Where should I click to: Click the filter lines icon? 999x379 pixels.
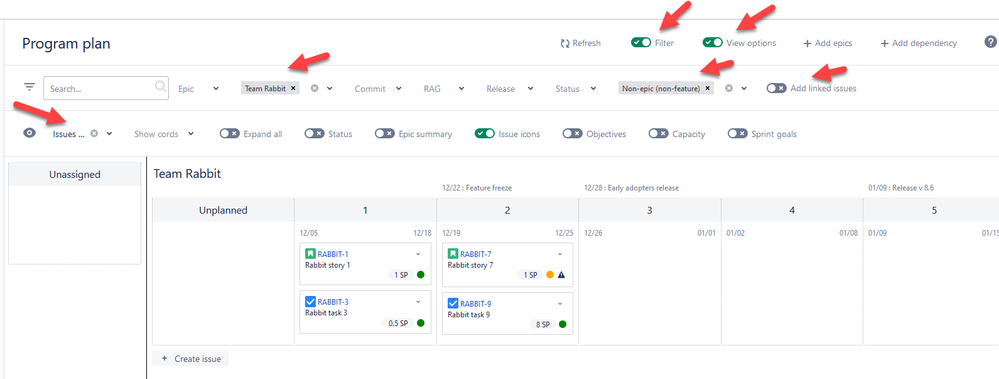click(x=29, y=87)
